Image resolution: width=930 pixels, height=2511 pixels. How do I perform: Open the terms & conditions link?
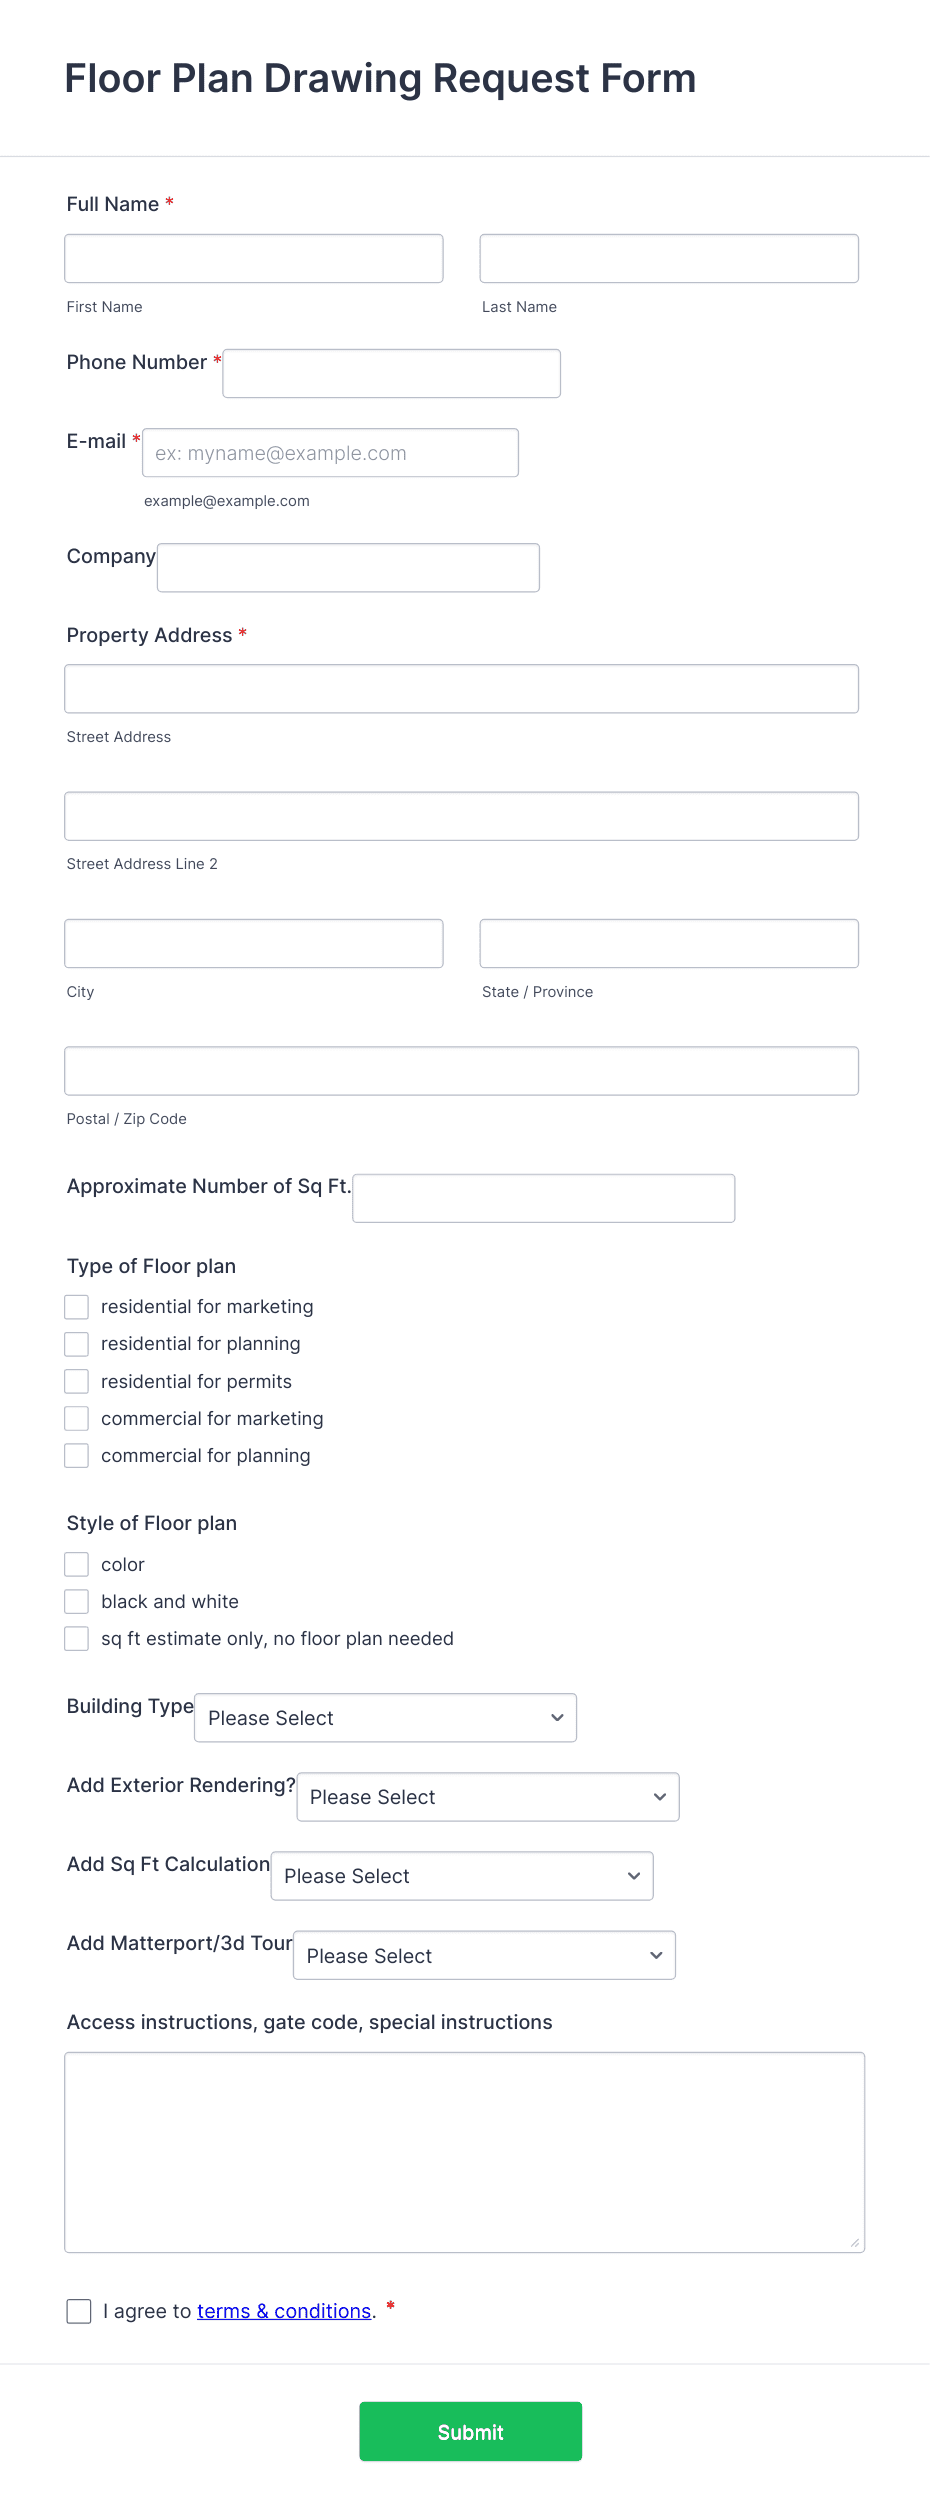point(283,2311)
